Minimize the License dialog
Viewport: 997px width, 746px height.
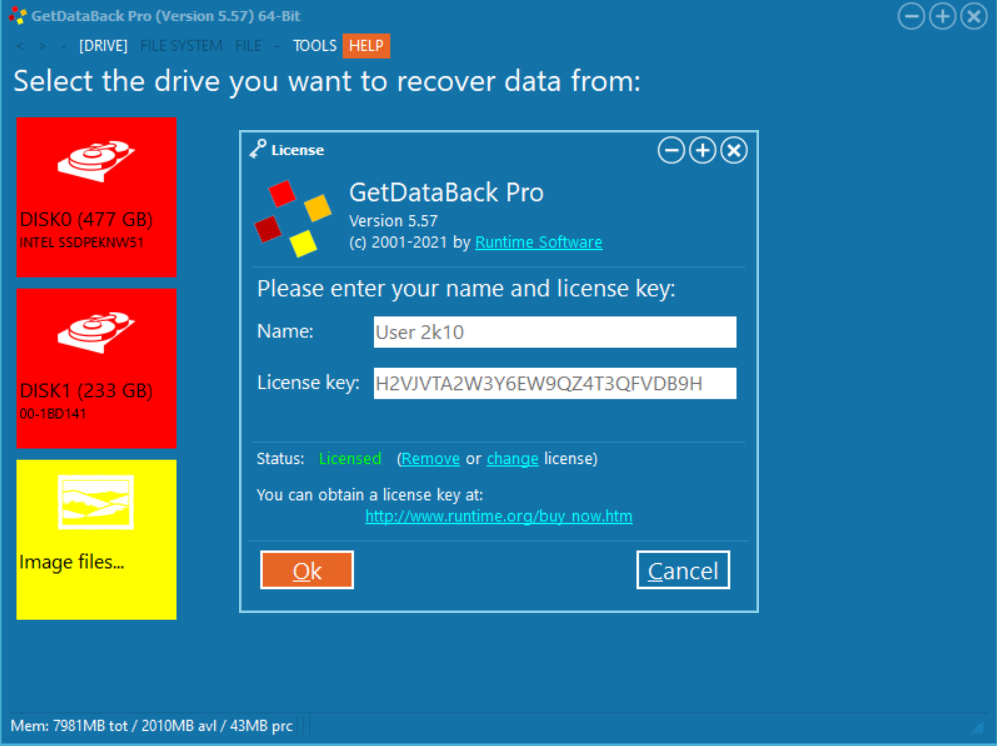click(x=671, y=151)
